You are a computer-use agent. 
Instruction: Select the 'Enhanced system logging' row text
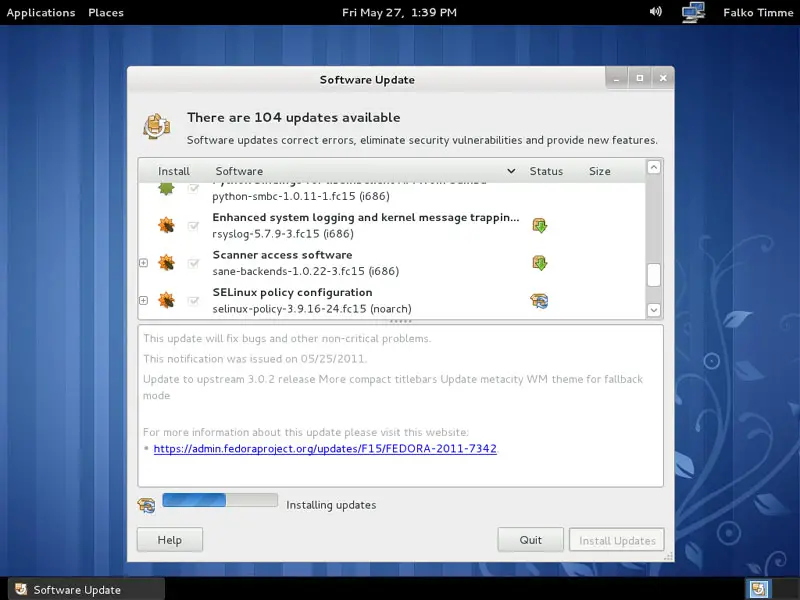(x=366, y=217)
